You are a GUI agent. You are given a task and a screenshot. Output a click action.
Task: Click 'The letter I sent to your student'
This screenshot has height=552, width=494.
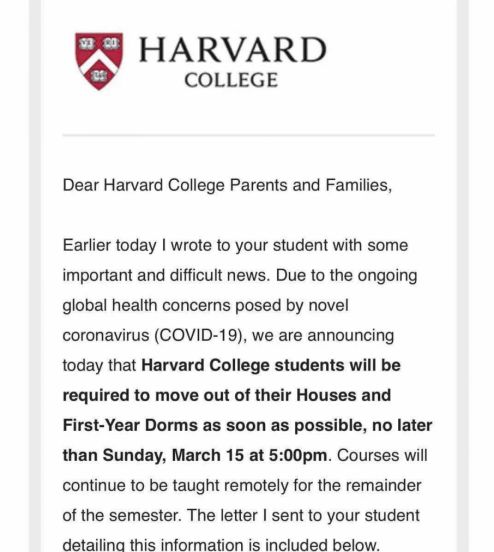(303, 516)
